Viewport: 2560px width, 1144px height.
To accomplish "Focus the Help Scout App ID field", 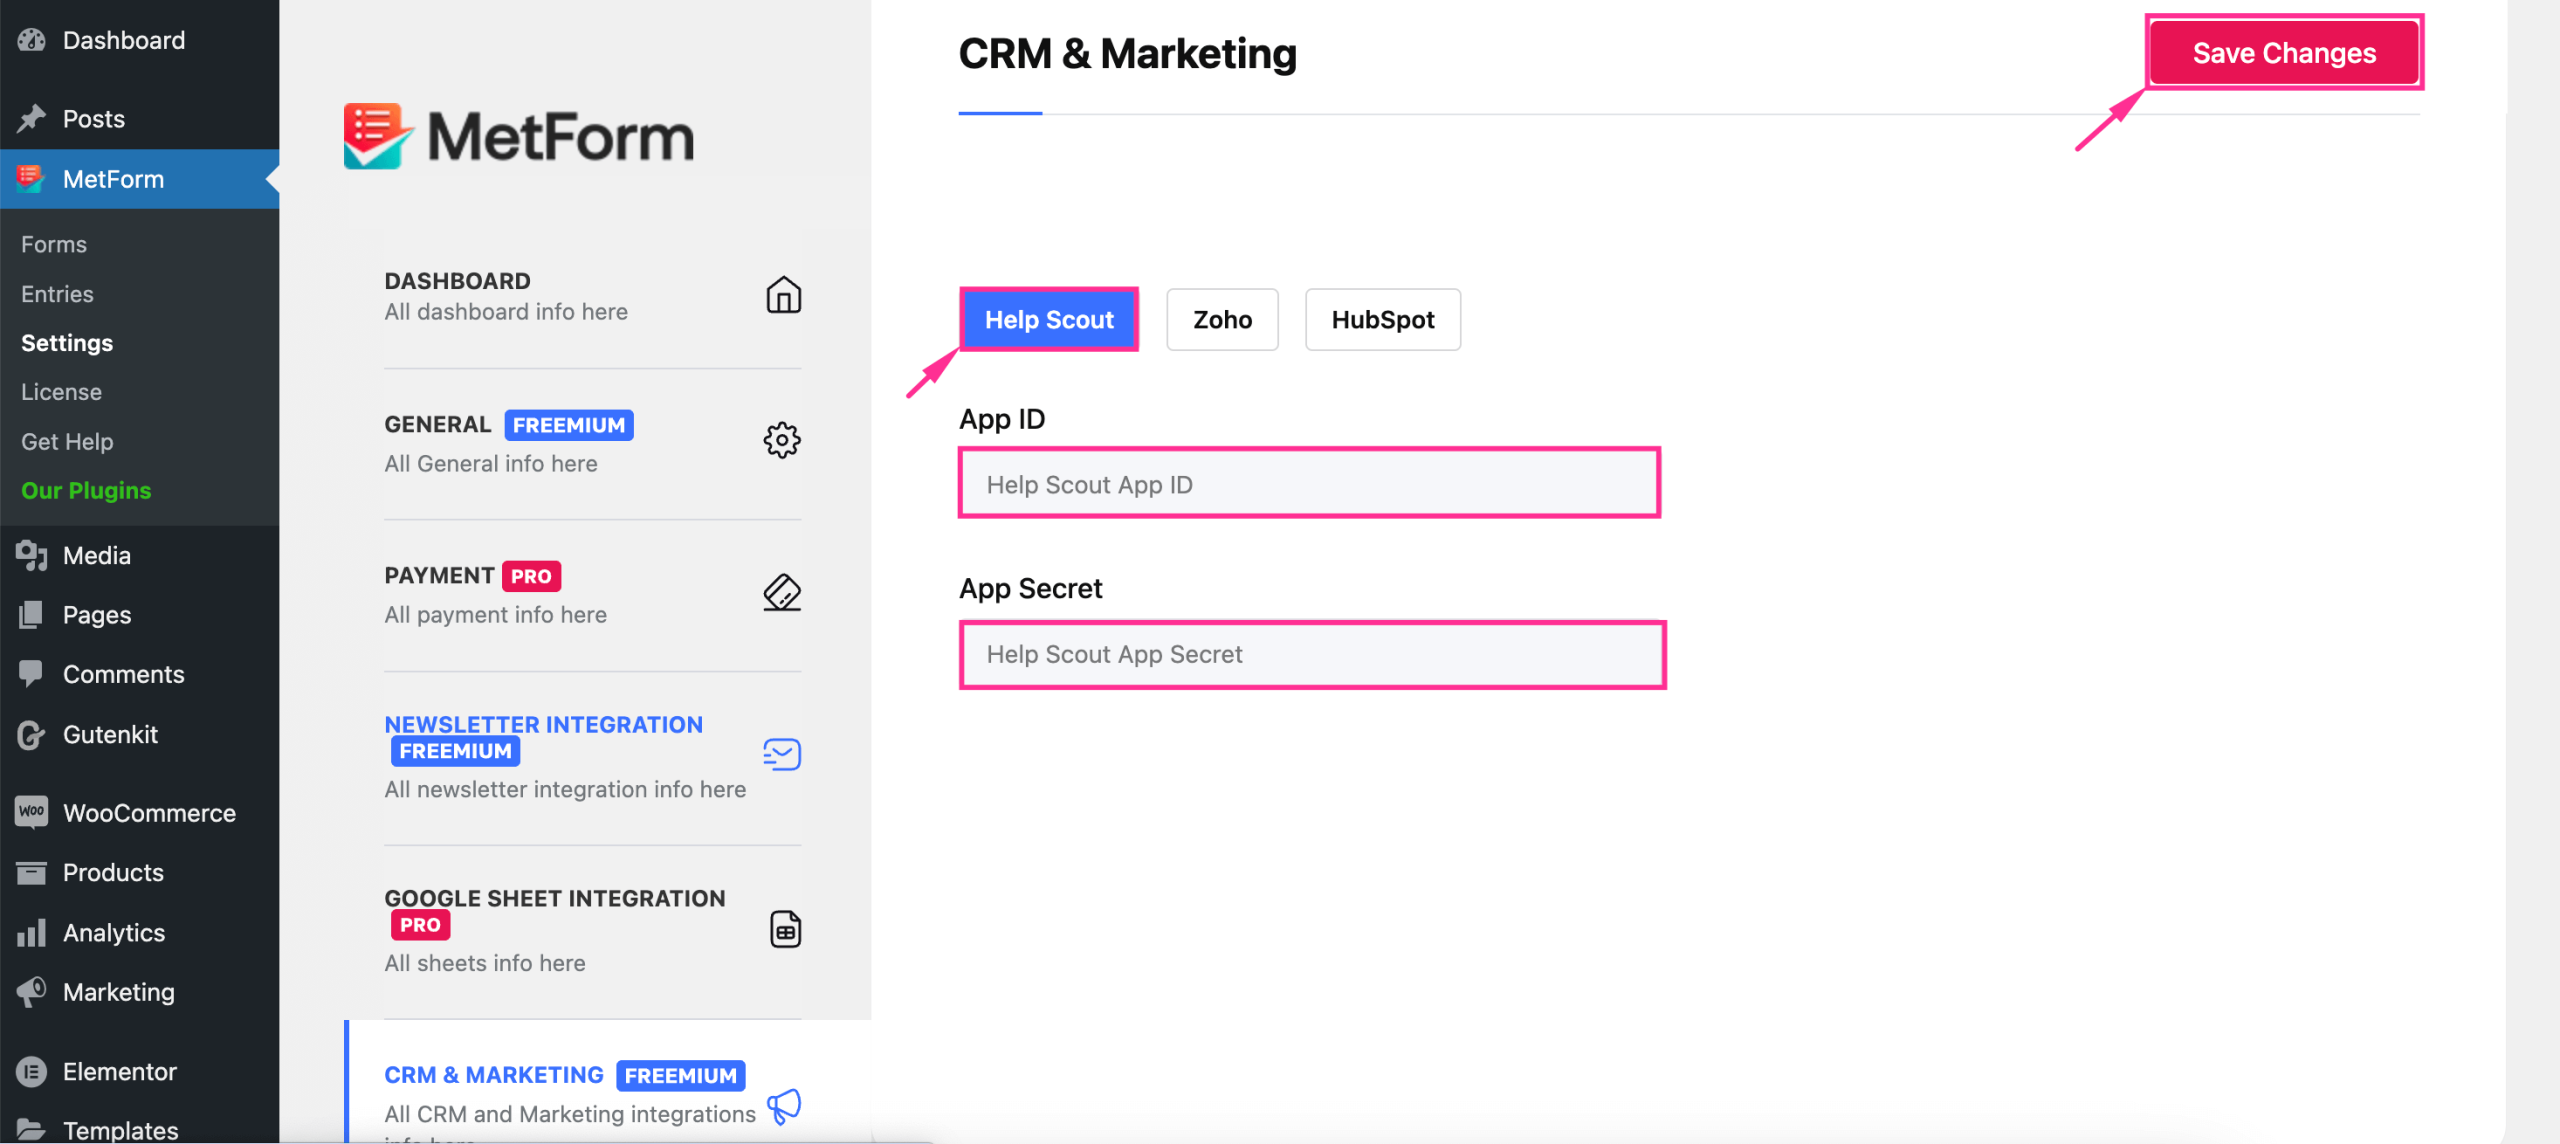I will point(1309,484).
